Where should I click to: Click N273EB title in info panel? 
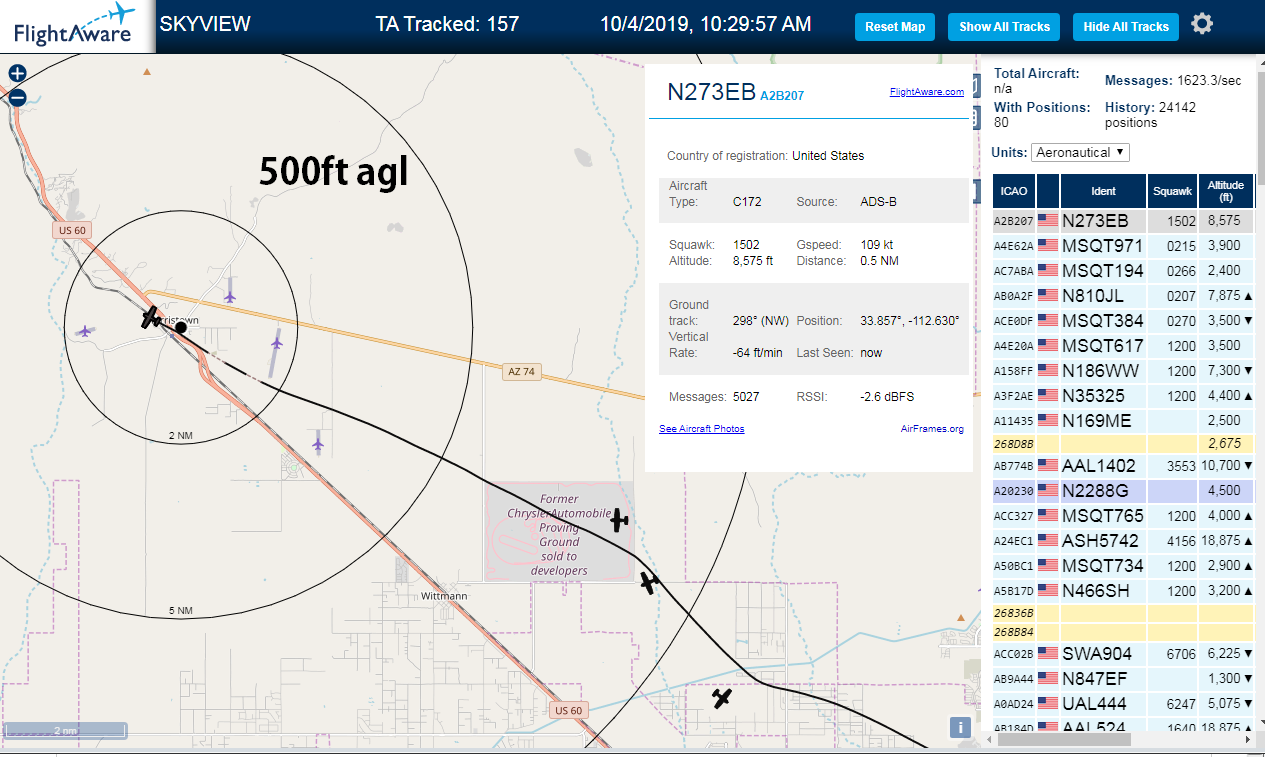coord(711,92)
